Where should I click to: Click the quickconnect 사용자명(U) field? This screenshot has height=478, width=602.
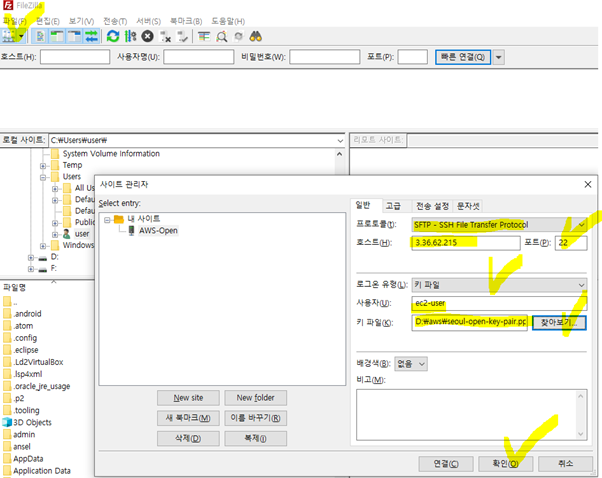[x=198, y=57]
